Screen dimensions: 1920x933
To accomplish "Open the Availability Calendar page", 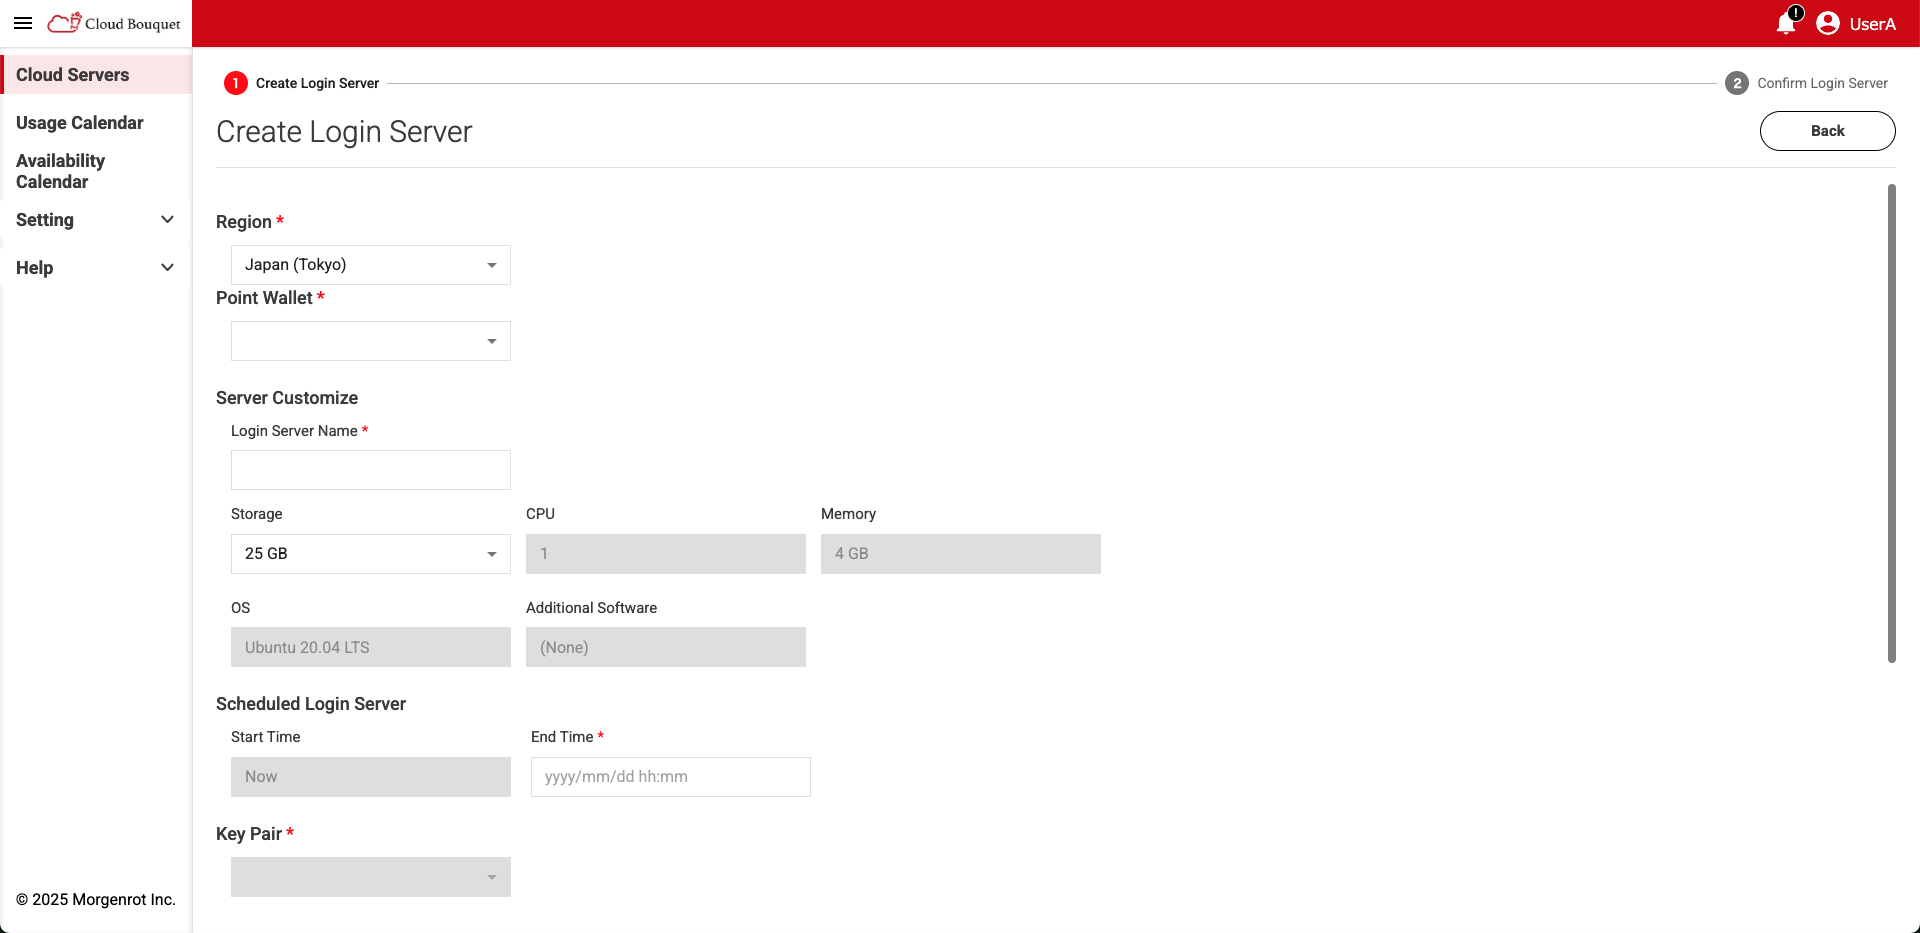I will 60,171.
